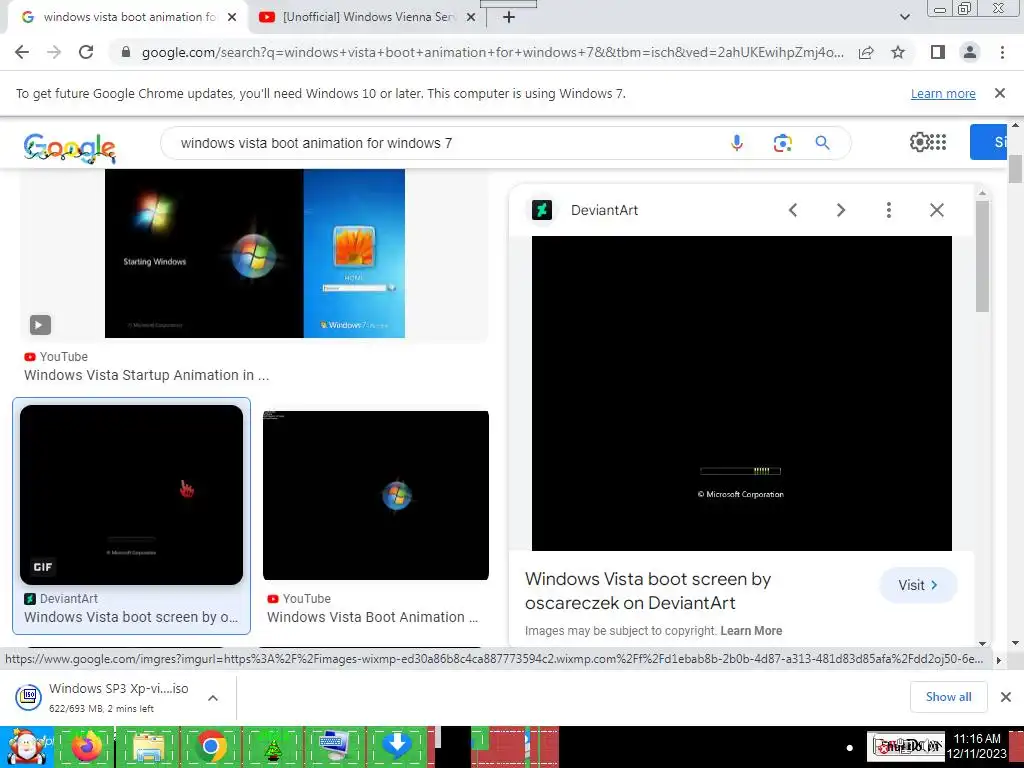Click the Google search text box
The height and width of the screenshot is (768, 1024).
click(x=444, y=143)
